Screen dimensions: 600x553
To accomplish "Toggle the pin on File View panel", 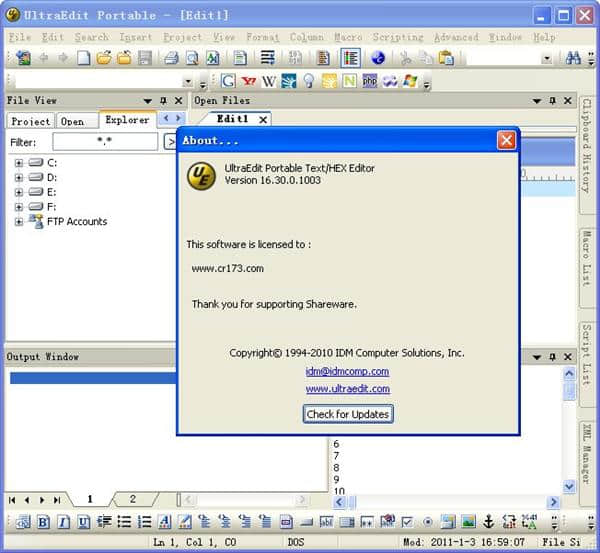I will point(163,101).
